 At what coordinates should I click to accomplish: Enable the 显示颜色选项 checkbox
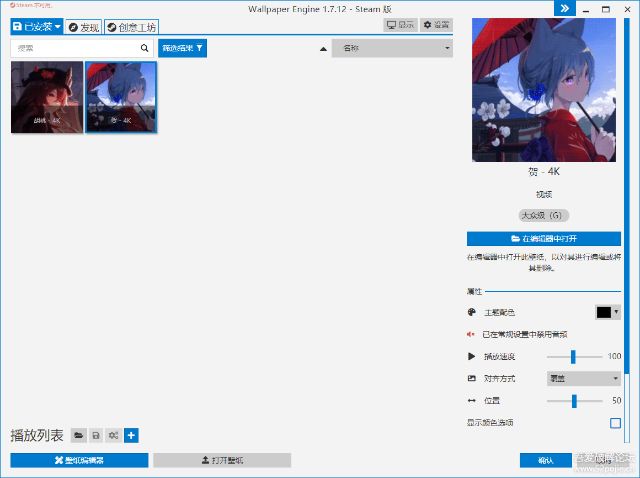[615, 423]
